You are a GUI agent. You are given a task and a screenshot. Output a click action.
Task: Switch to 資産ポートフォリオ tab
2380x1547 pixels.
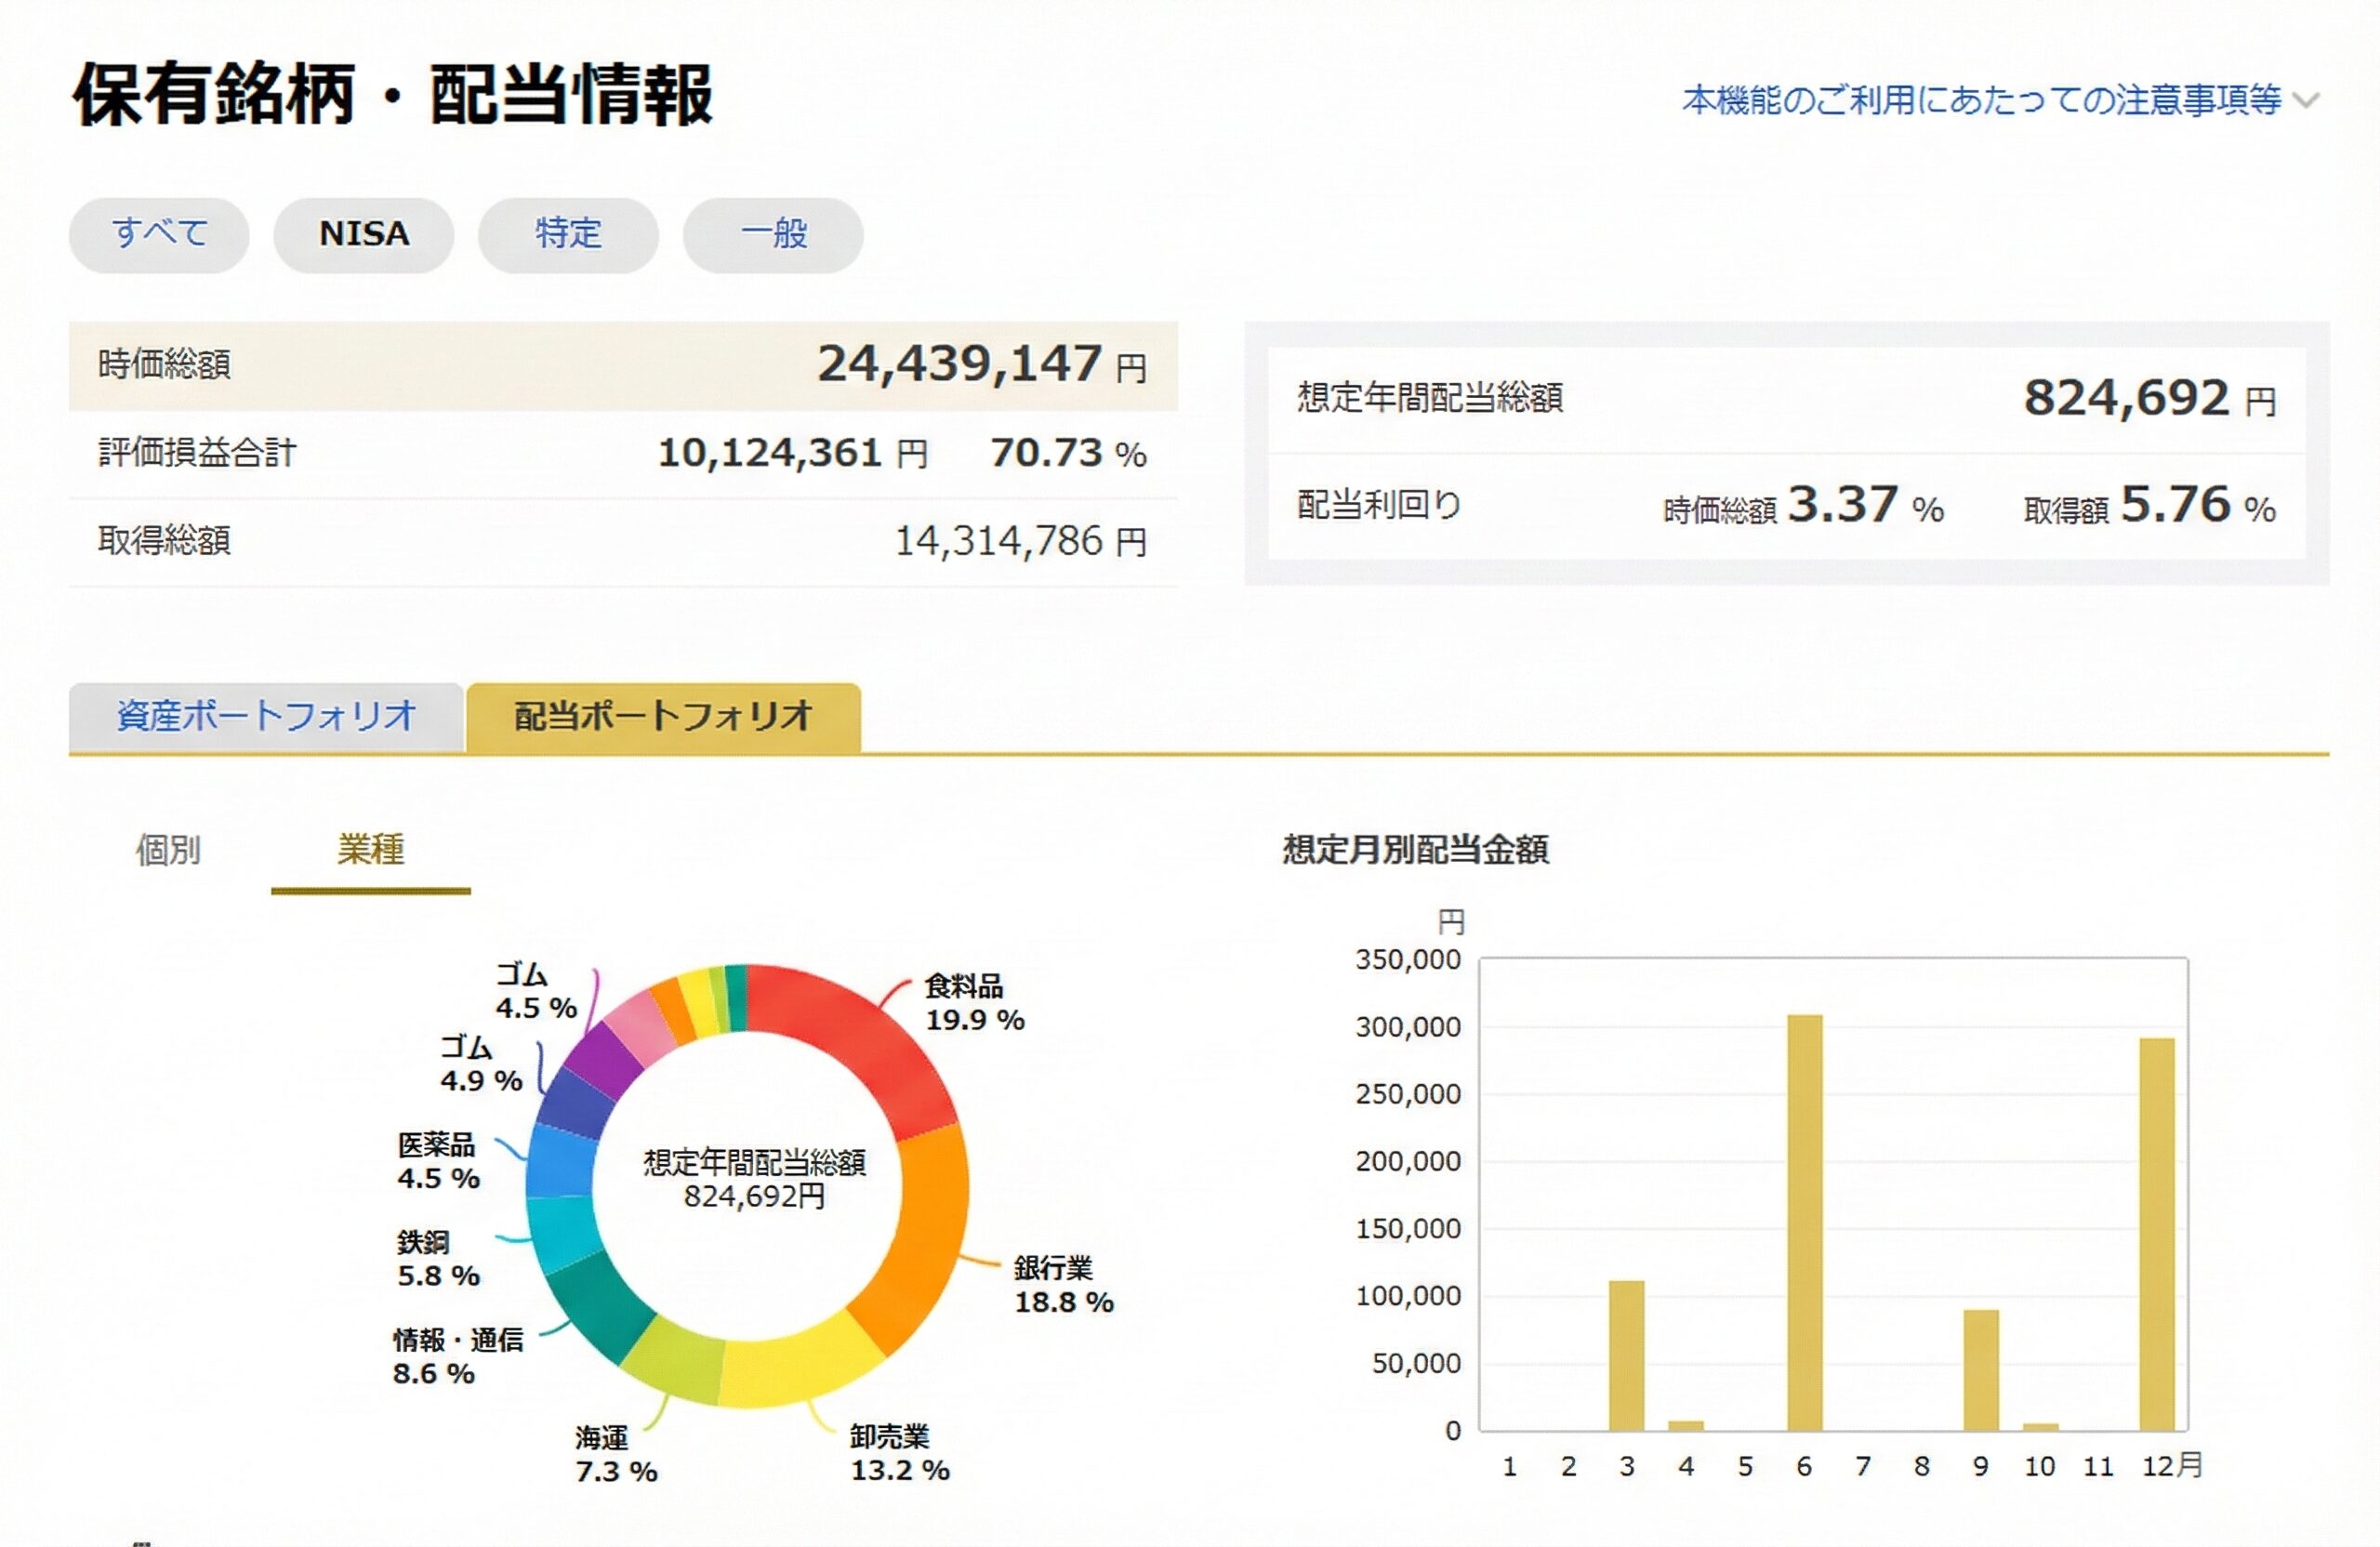tap(266, 716)
